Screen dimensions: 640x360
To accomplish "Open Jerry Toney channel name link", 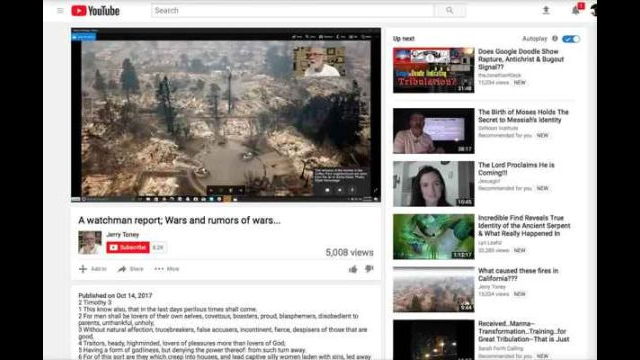I will pyautogui.click(x=122, y=235).
